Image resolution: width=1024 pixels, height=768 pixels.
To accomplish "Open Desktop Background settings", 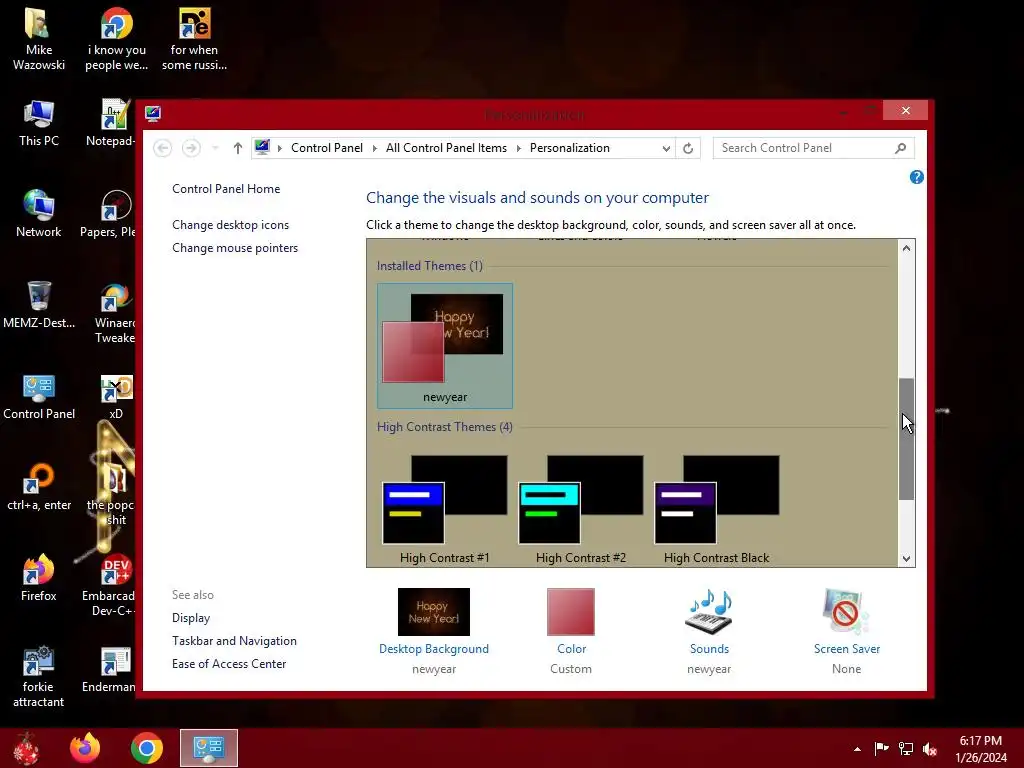I will coord(434,631).
